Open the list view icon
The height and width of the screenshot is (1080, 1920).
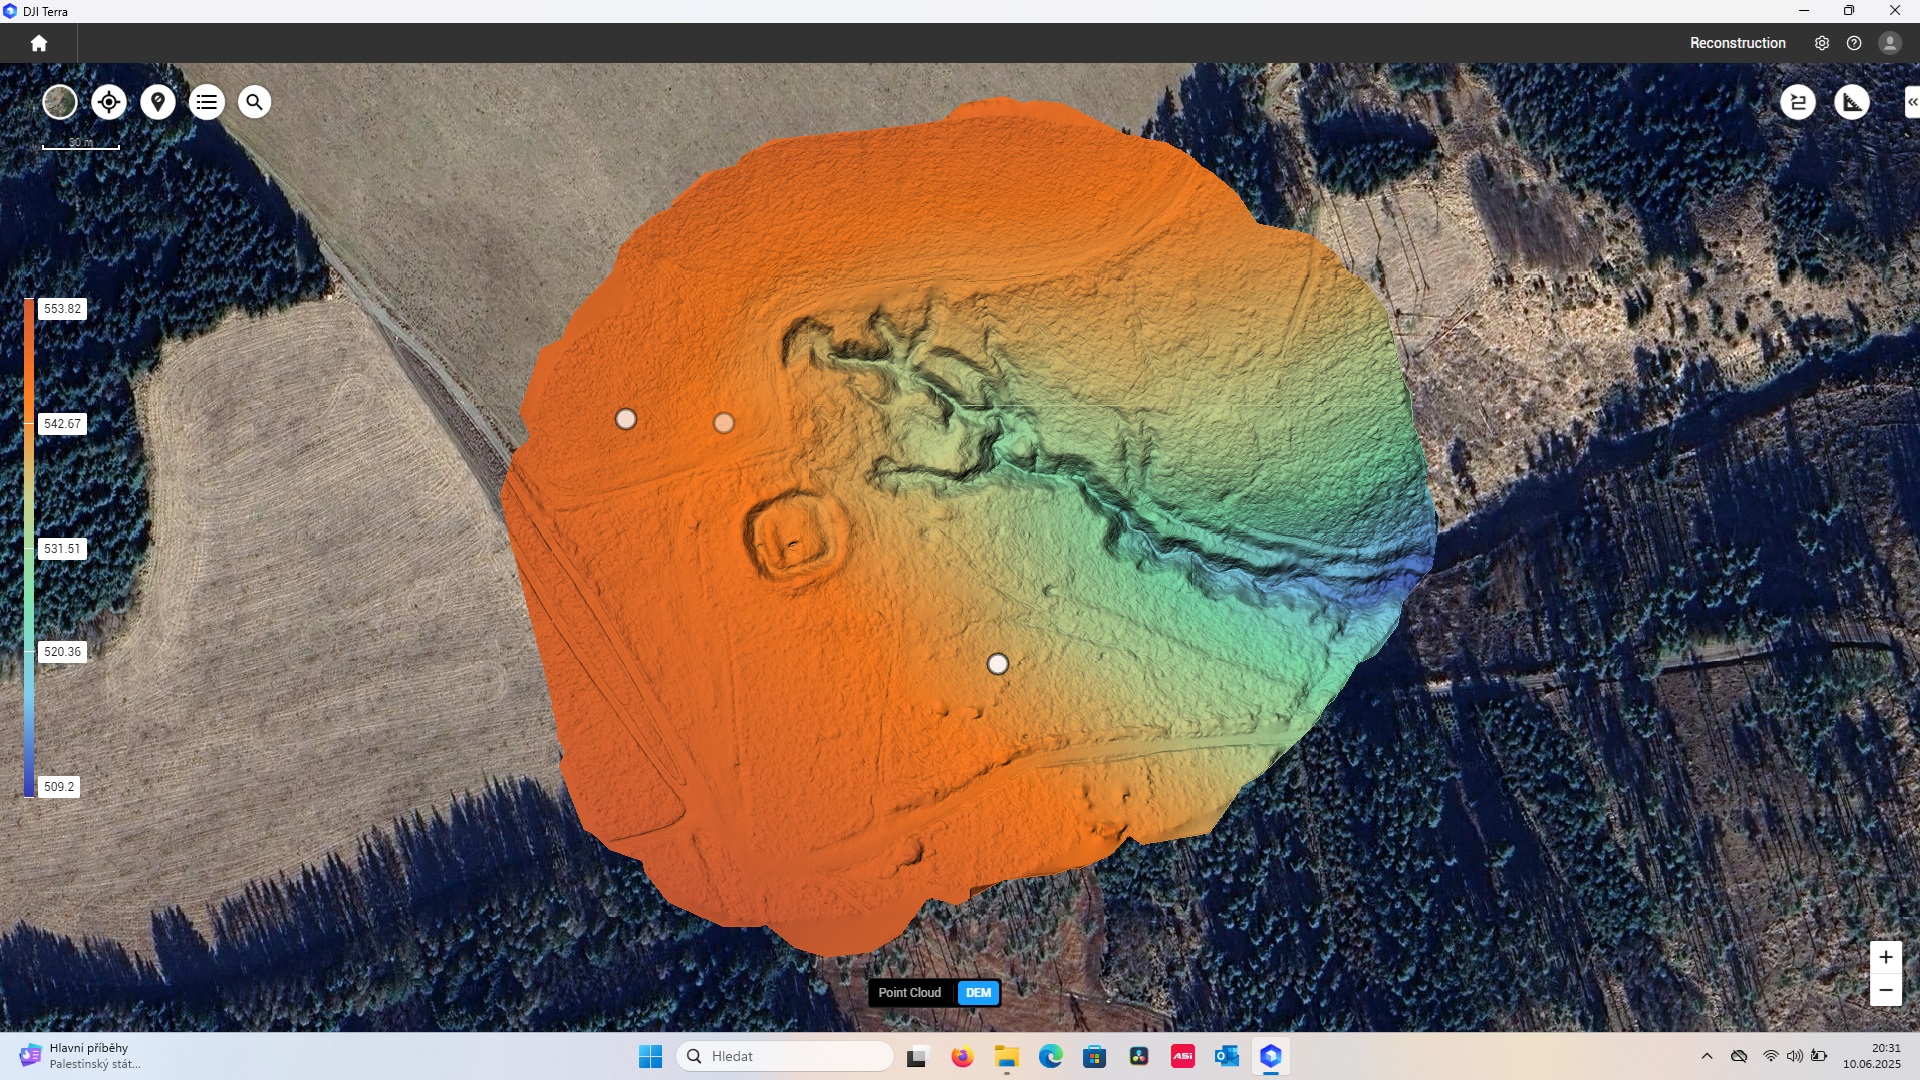(x=207, y=102)
